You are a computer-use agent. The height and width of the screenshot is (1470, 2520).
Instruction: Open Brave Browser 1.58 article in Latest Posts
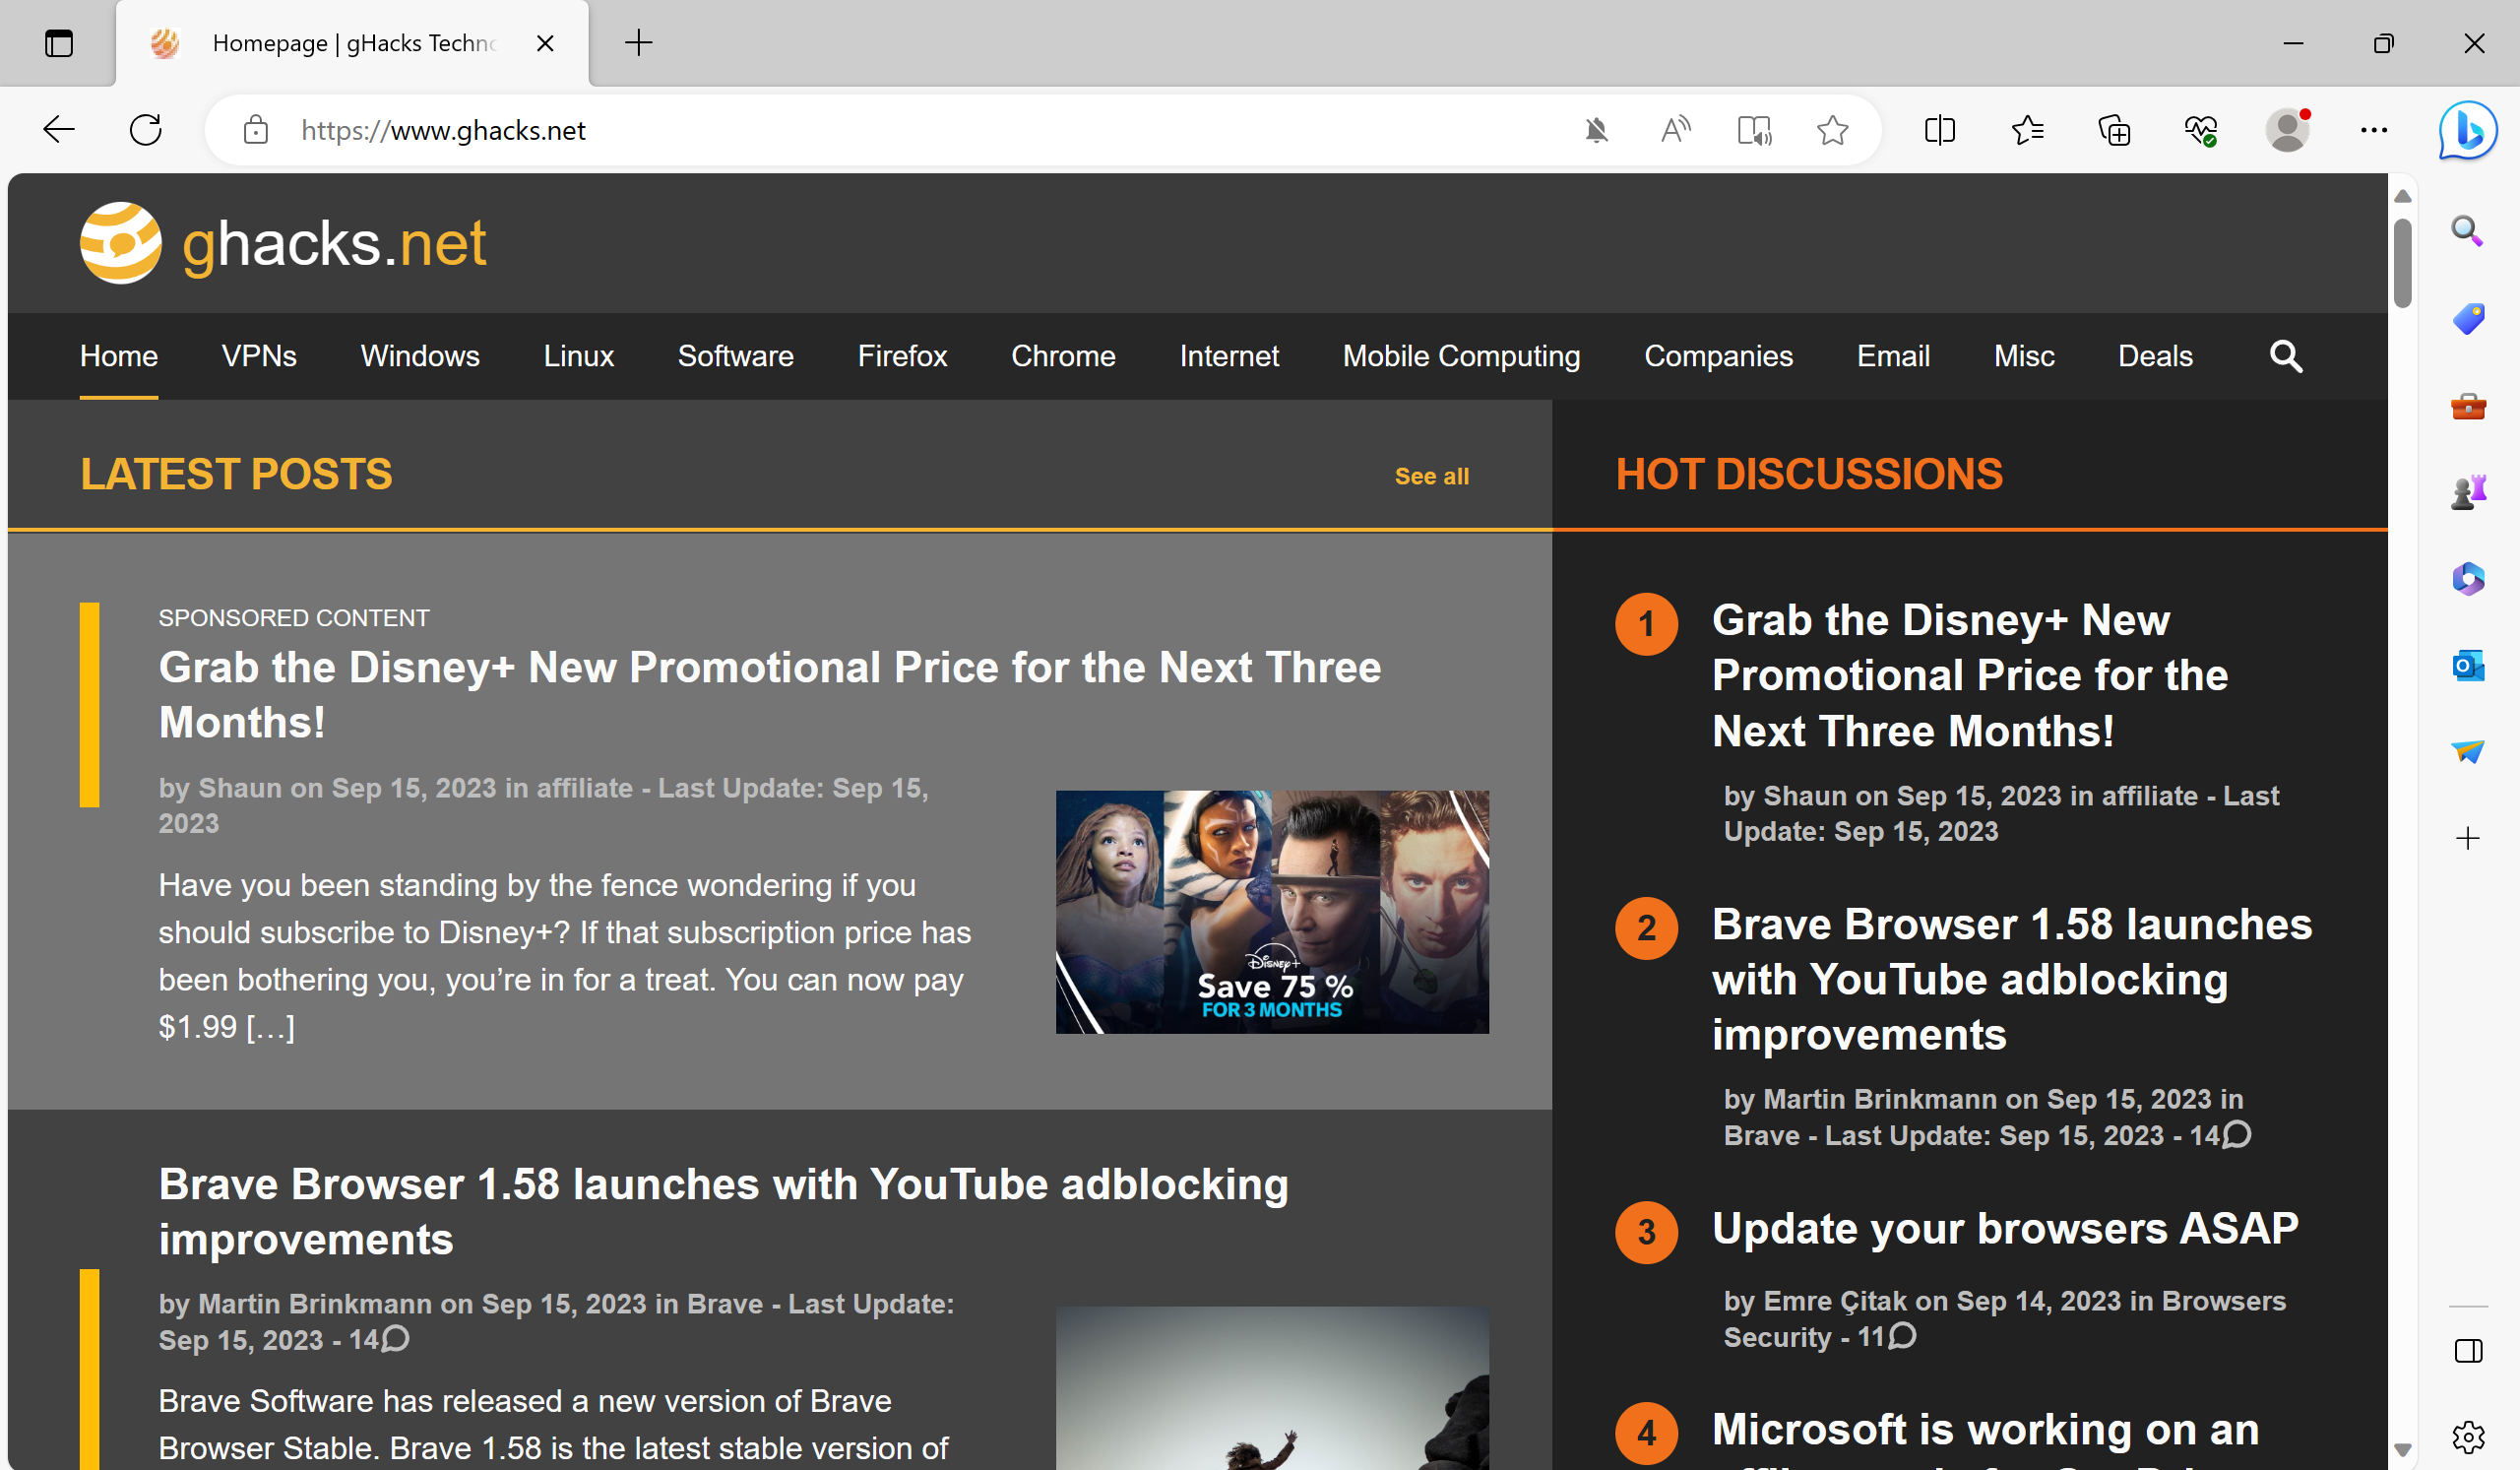723,1211
